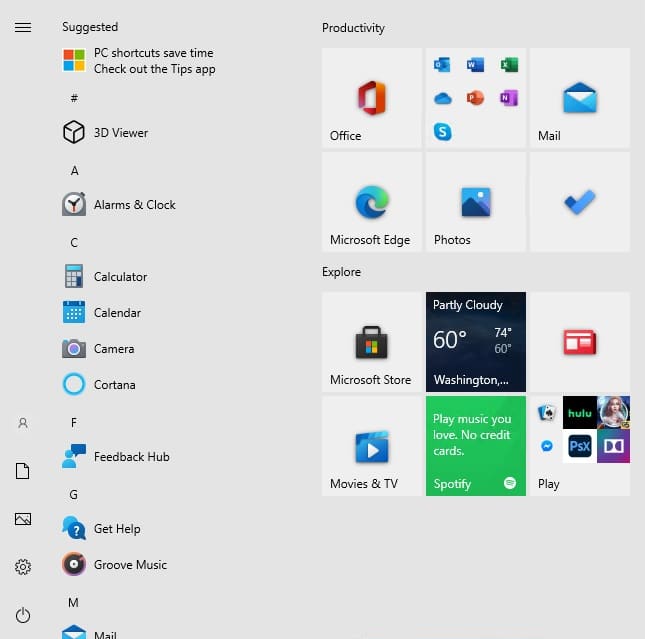Open the Mail tile in Productivity
The image size is (645, 639).
(x=580, y=98)
